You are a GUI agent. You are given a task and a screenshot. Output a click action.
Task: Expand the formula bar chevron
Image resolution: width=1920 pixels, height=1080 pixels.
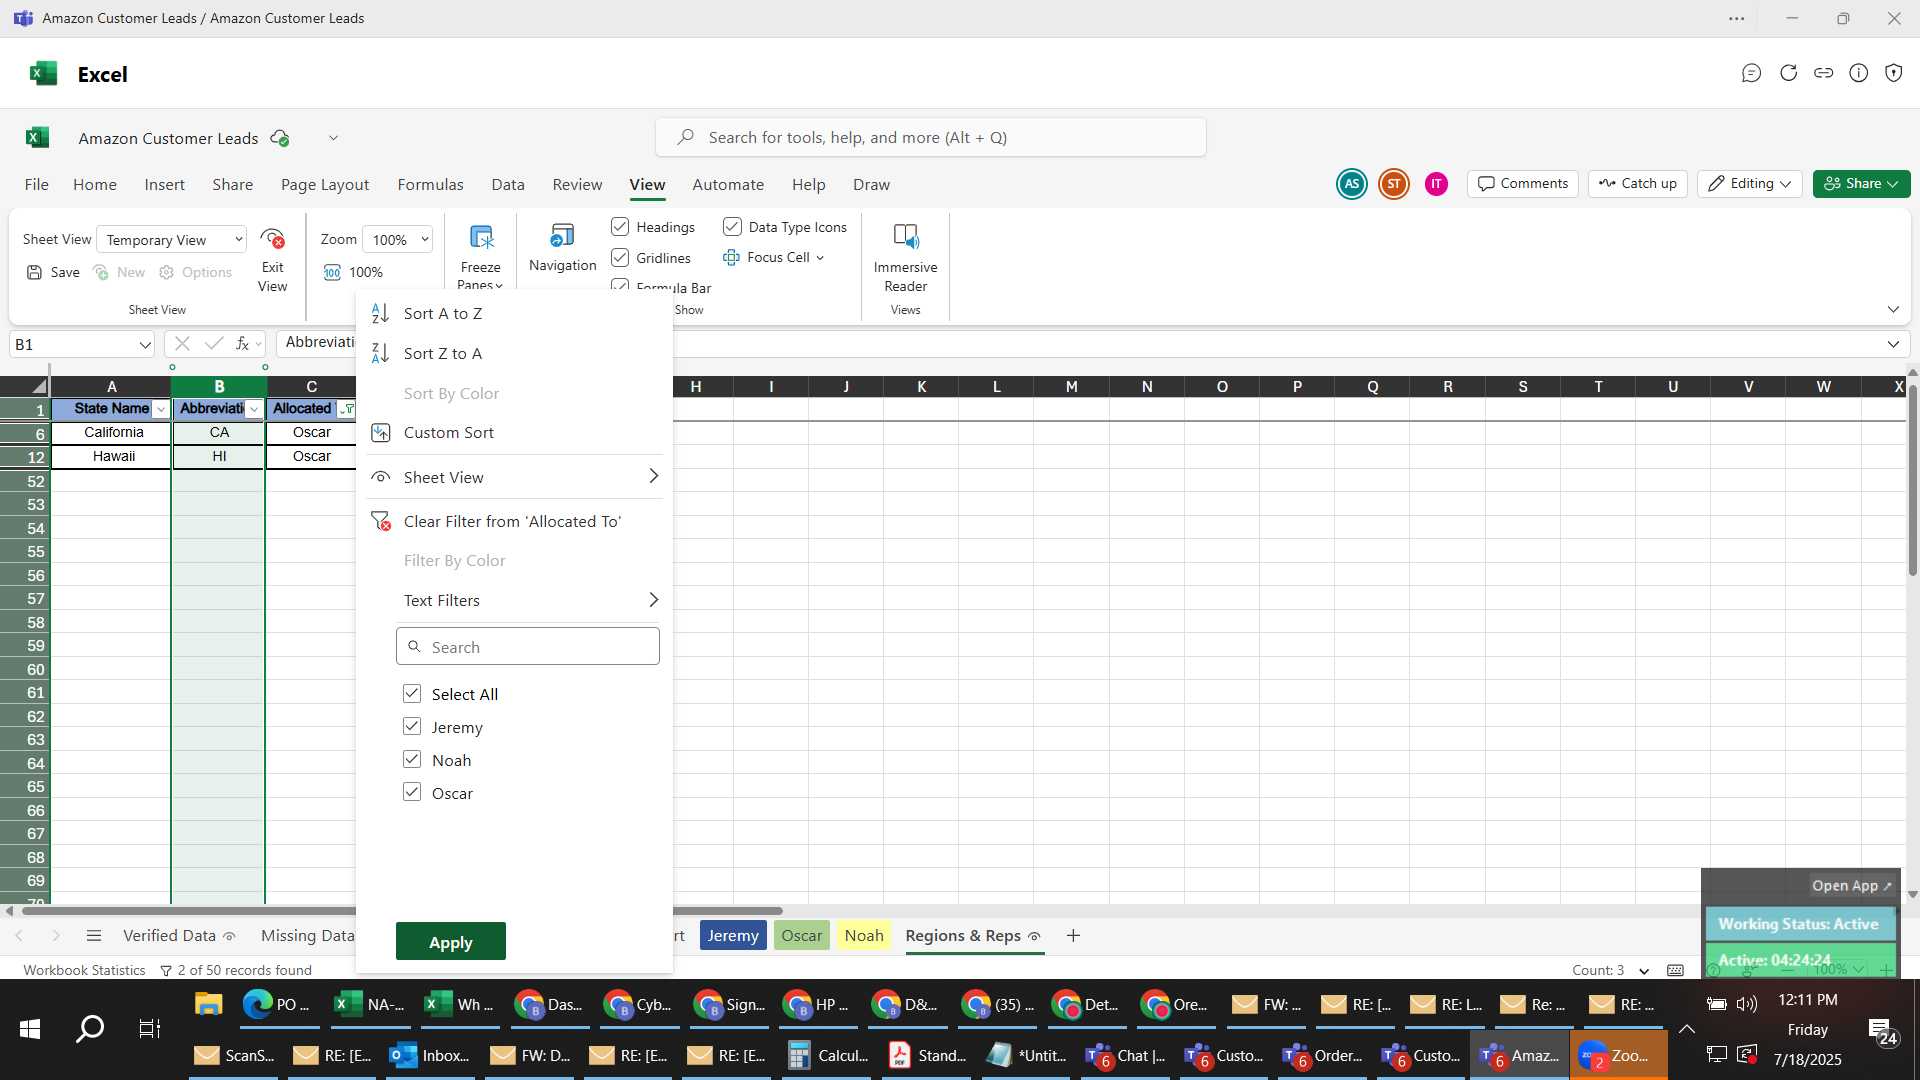click(x=1893, y=344)
